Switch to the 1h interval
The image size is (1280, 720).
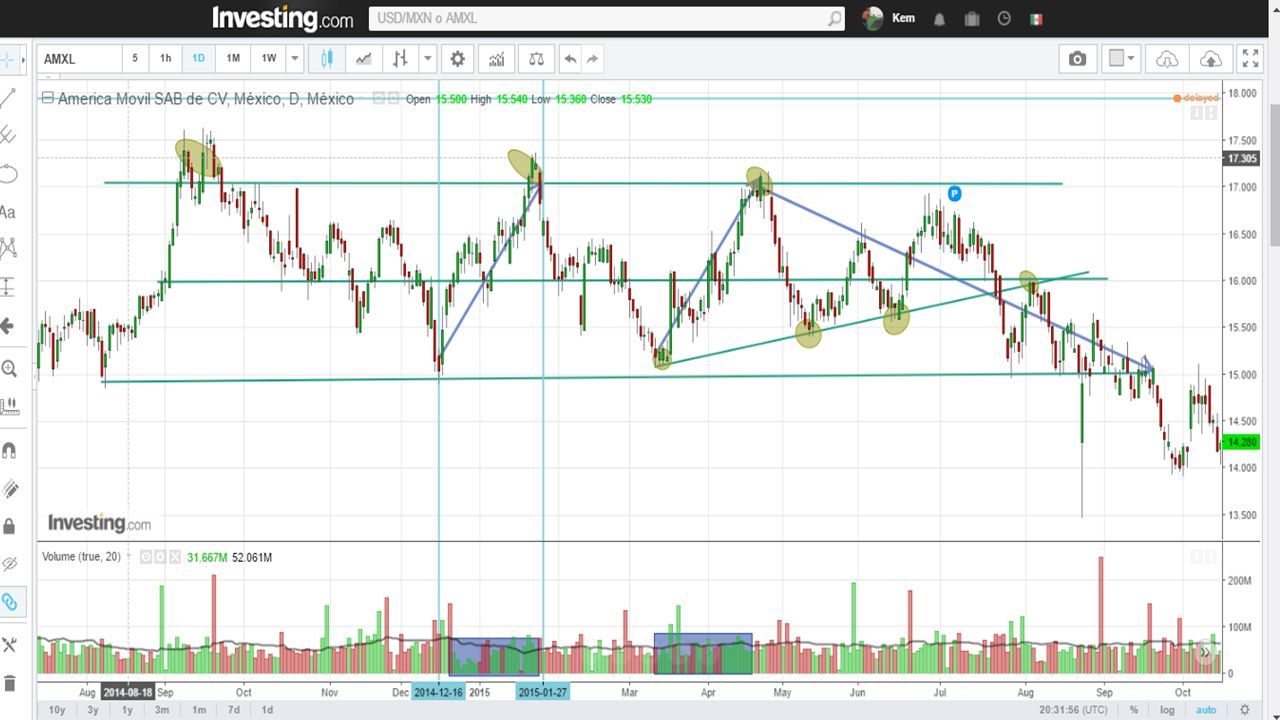click(165, 59)
